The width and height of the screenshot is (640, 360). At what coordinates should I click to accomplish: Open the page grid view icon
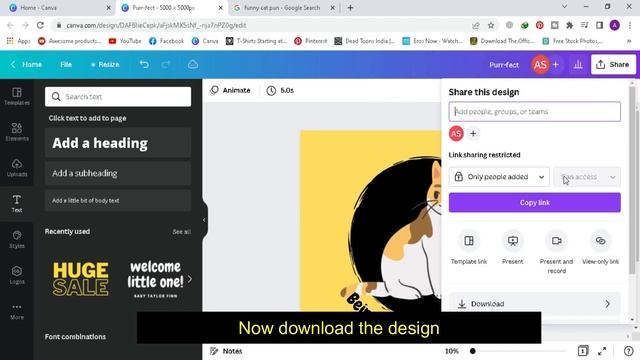(x=583, y=351)
